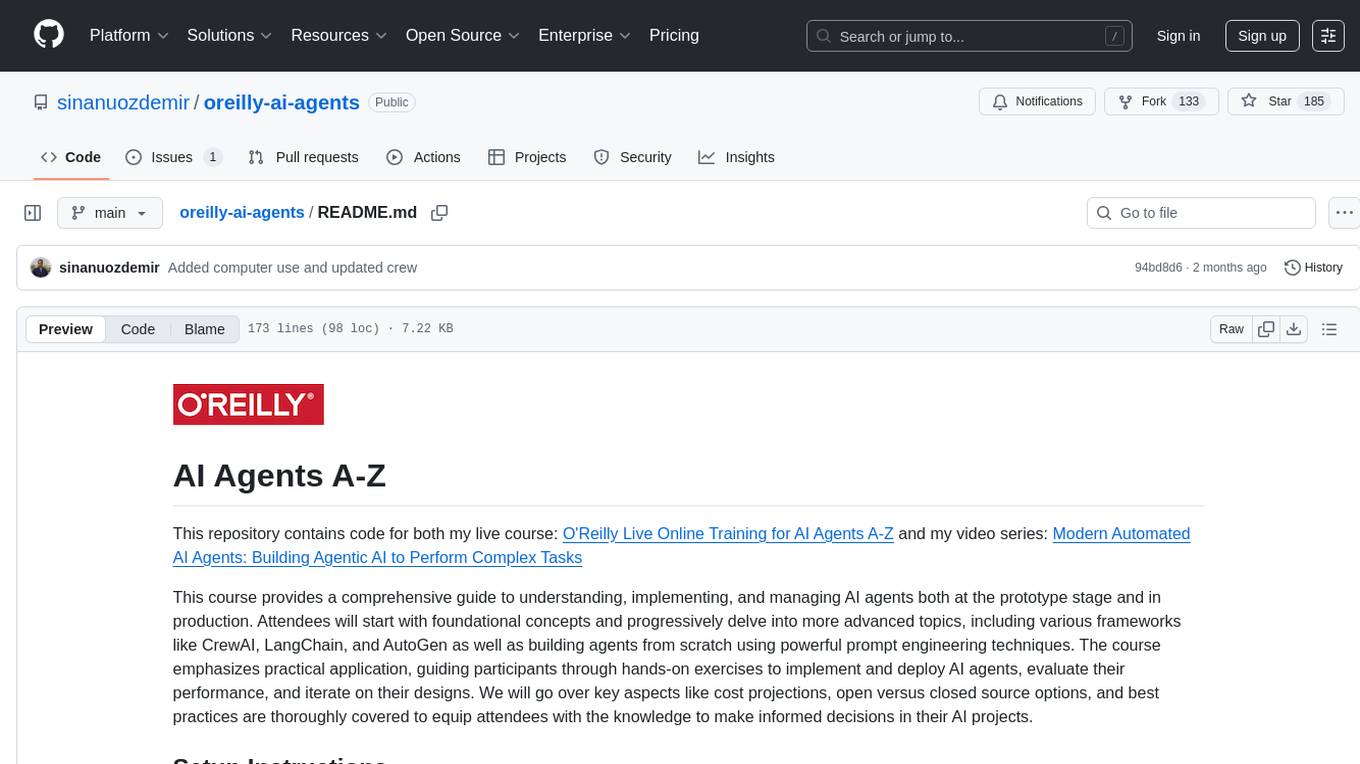Open sinanuozdemir owner profile link

(124, 102)
